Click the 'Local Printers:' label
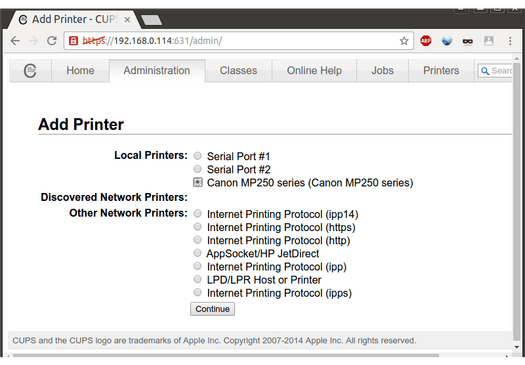 click(151, 155)
